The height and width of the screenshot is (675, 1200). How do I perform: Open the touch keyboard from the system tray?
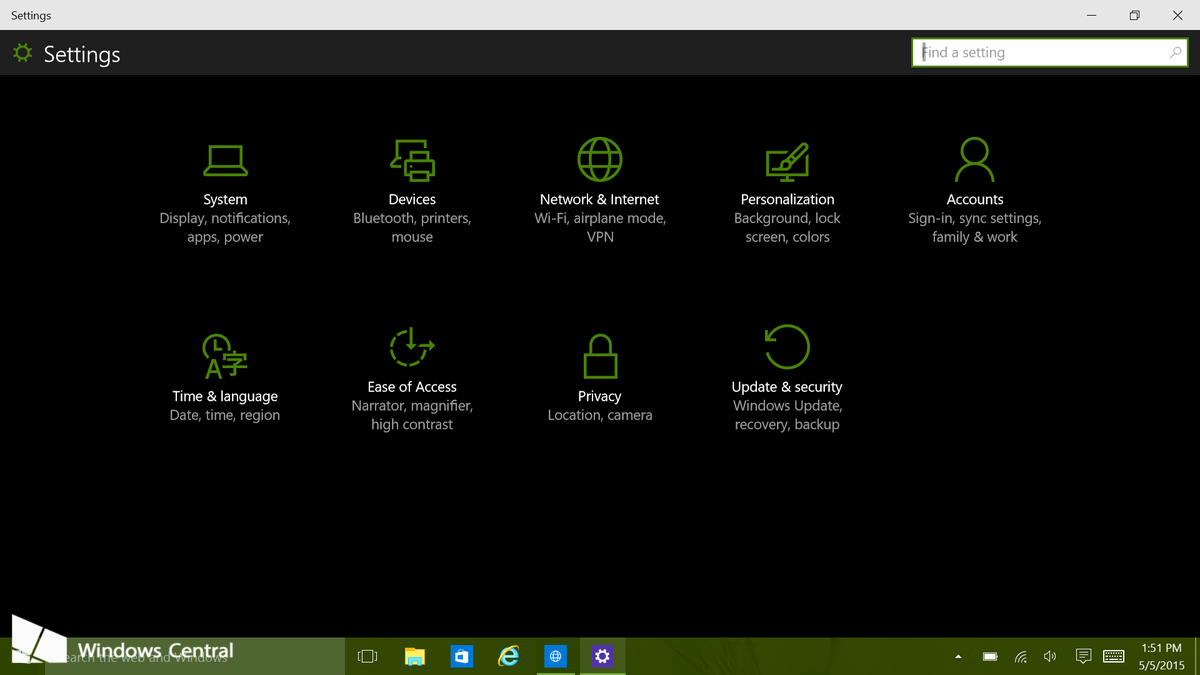pyautogui.click(x=1114, y=656)
